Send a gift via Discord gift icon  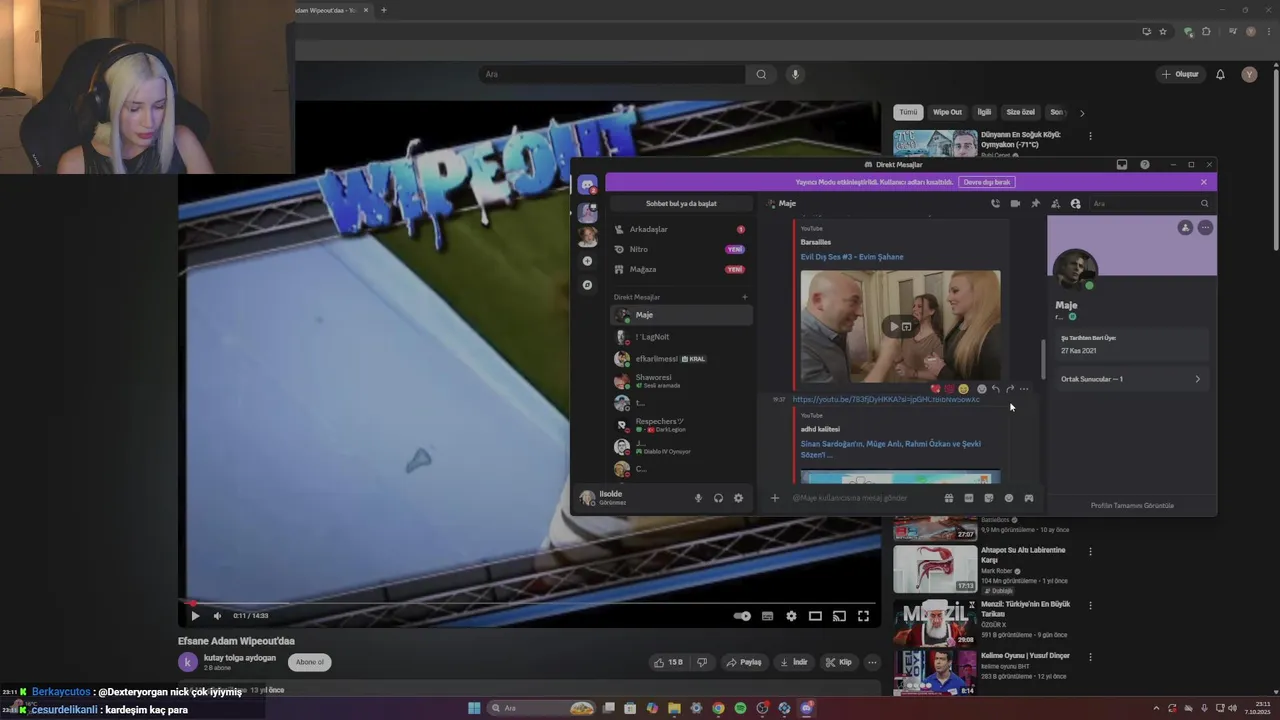tap(948, 498)
